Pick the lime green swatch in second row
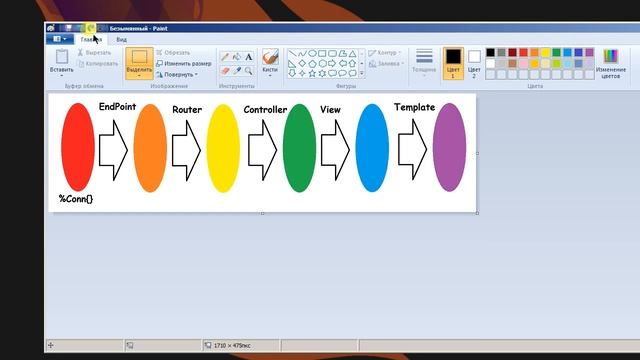Viewport: 640px width, 360px height. 557,64
